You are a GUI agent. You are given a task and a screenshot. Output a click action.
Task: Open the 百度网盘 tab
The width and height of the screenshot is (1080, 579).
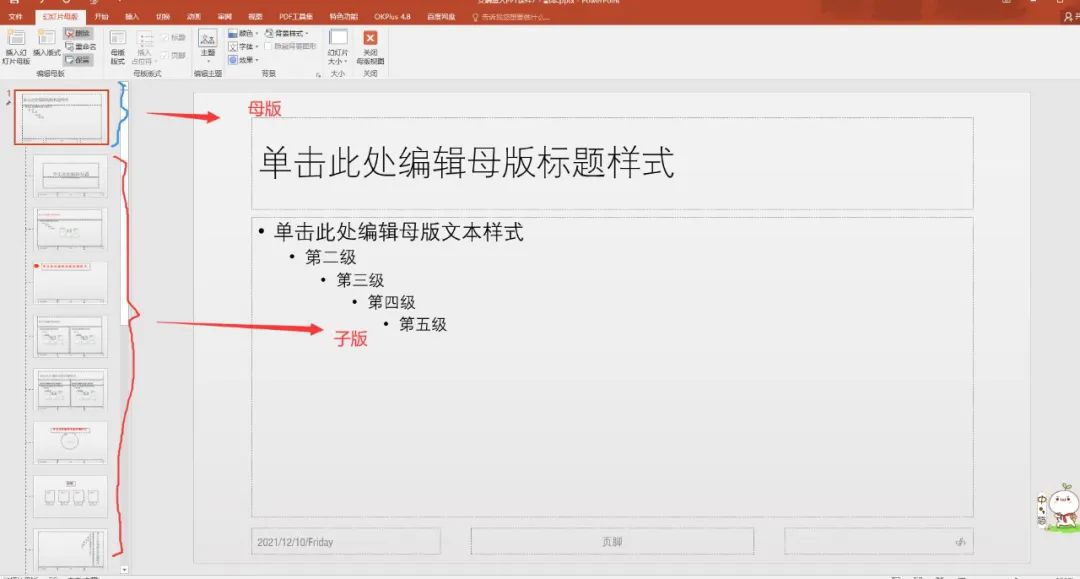pos(441,17)
